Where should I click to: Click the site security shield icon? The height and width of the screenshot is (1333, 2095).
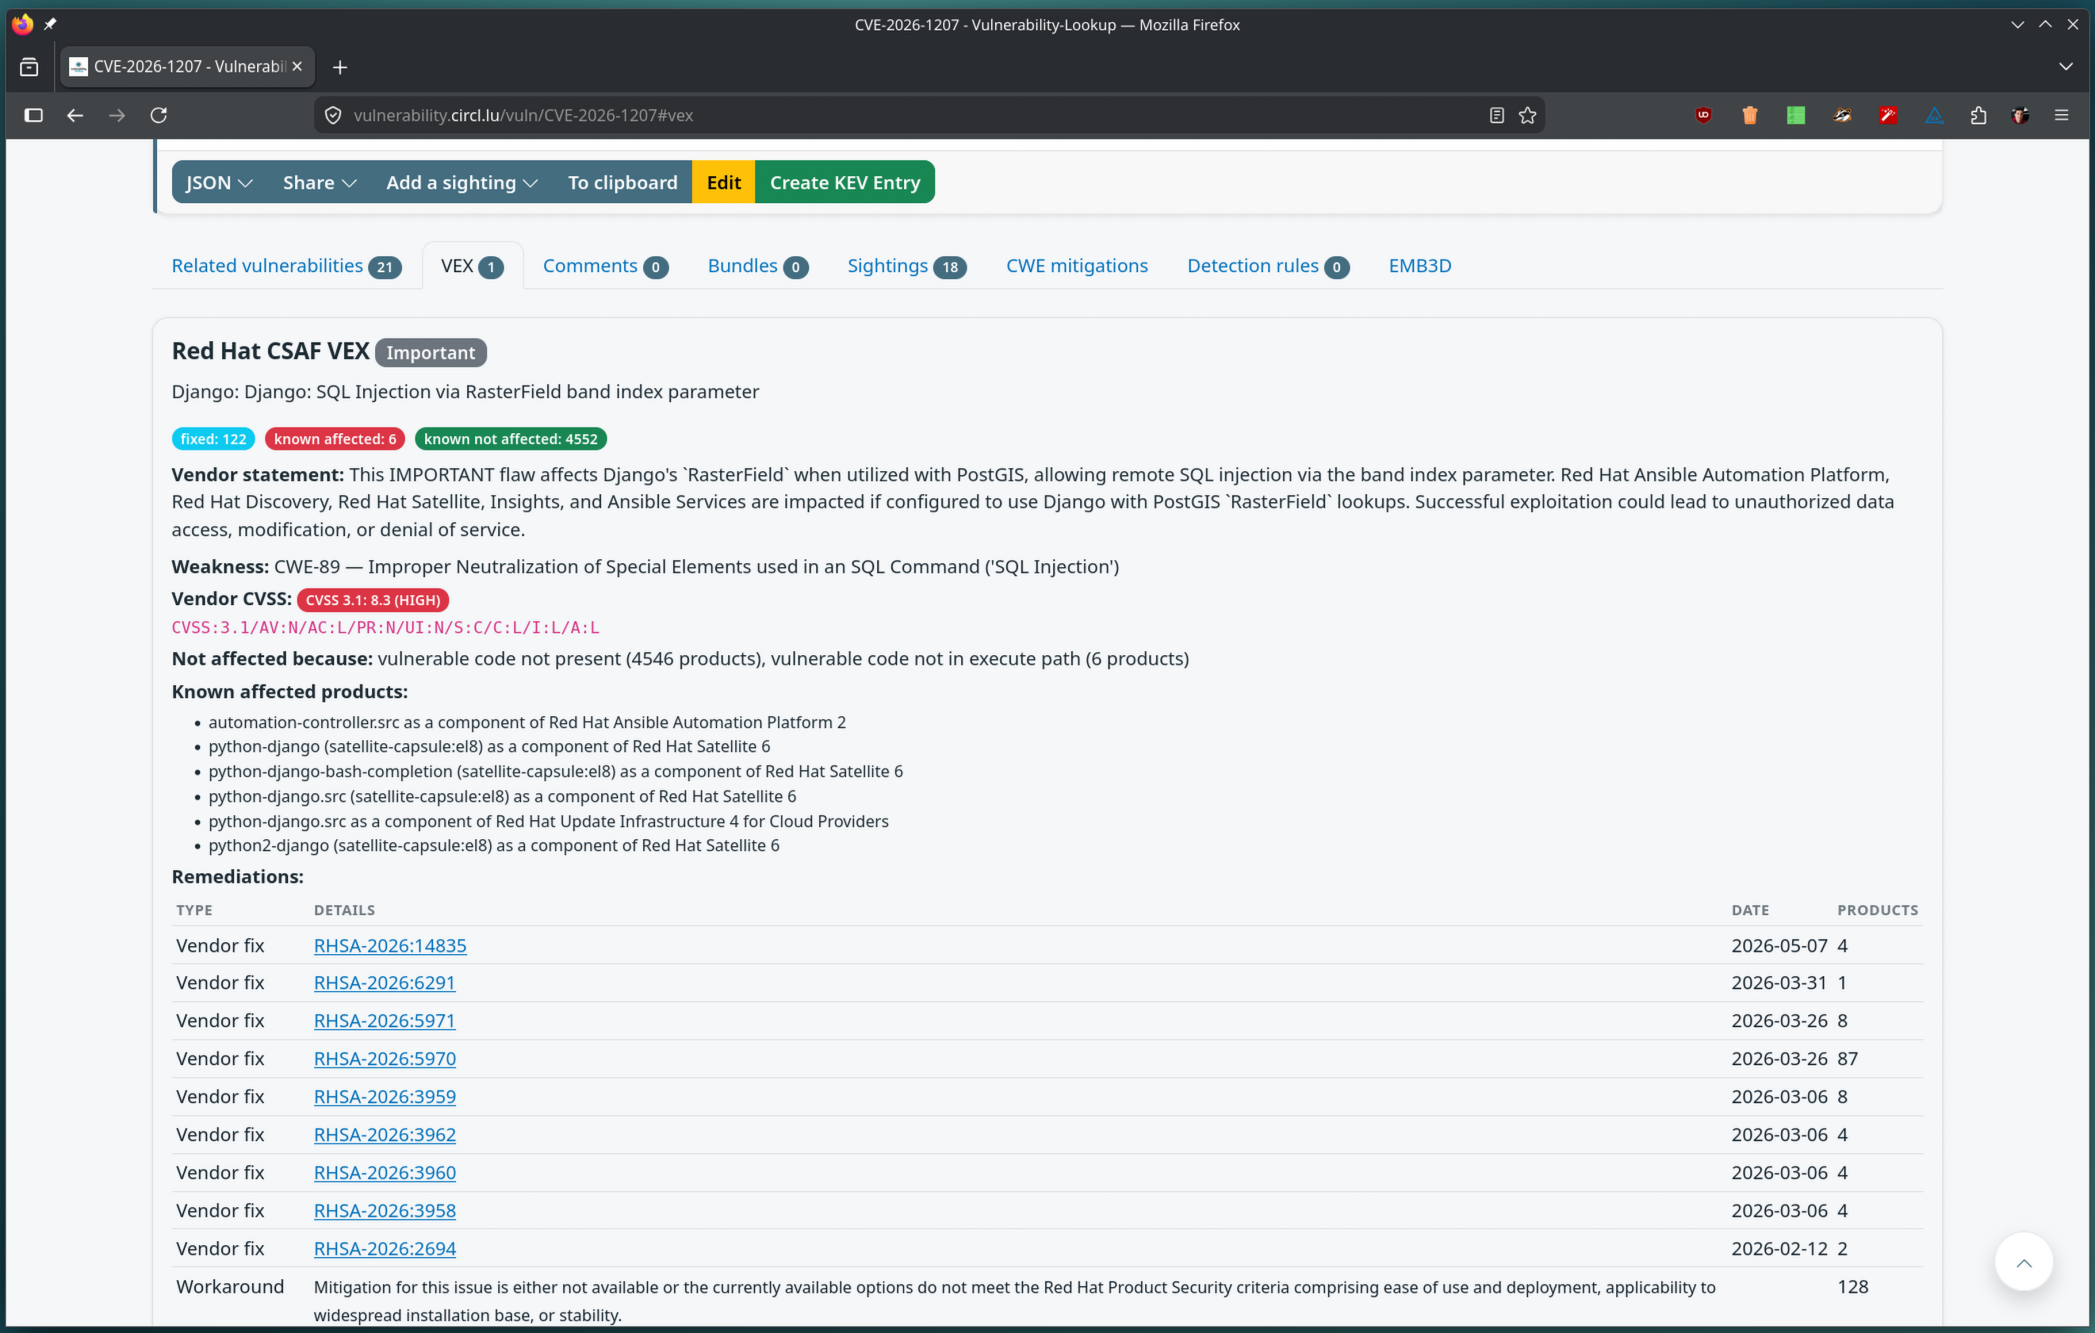coord(333,115)
